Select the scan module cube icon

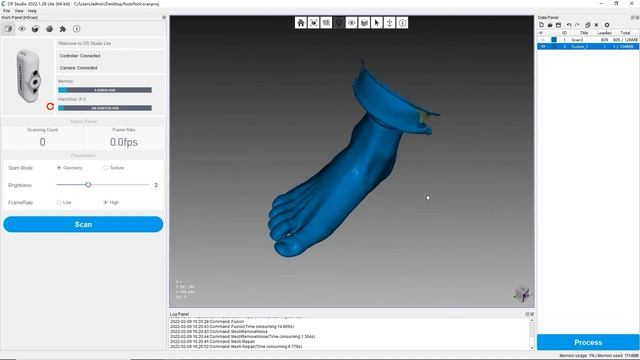(x=8, y=29)
